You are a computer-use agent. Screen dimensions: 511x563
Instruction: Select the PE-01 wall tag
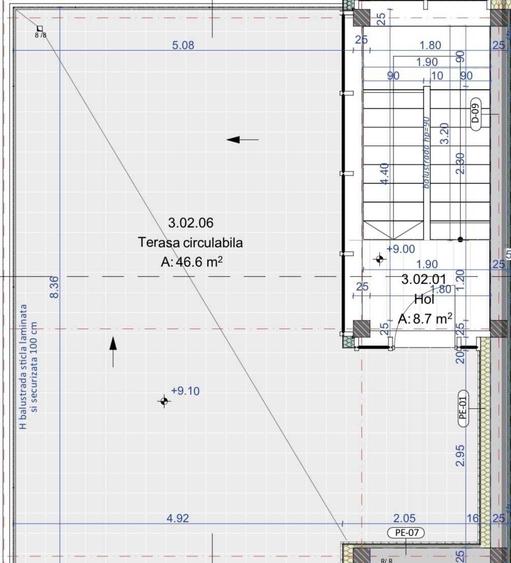coord(463,408)
